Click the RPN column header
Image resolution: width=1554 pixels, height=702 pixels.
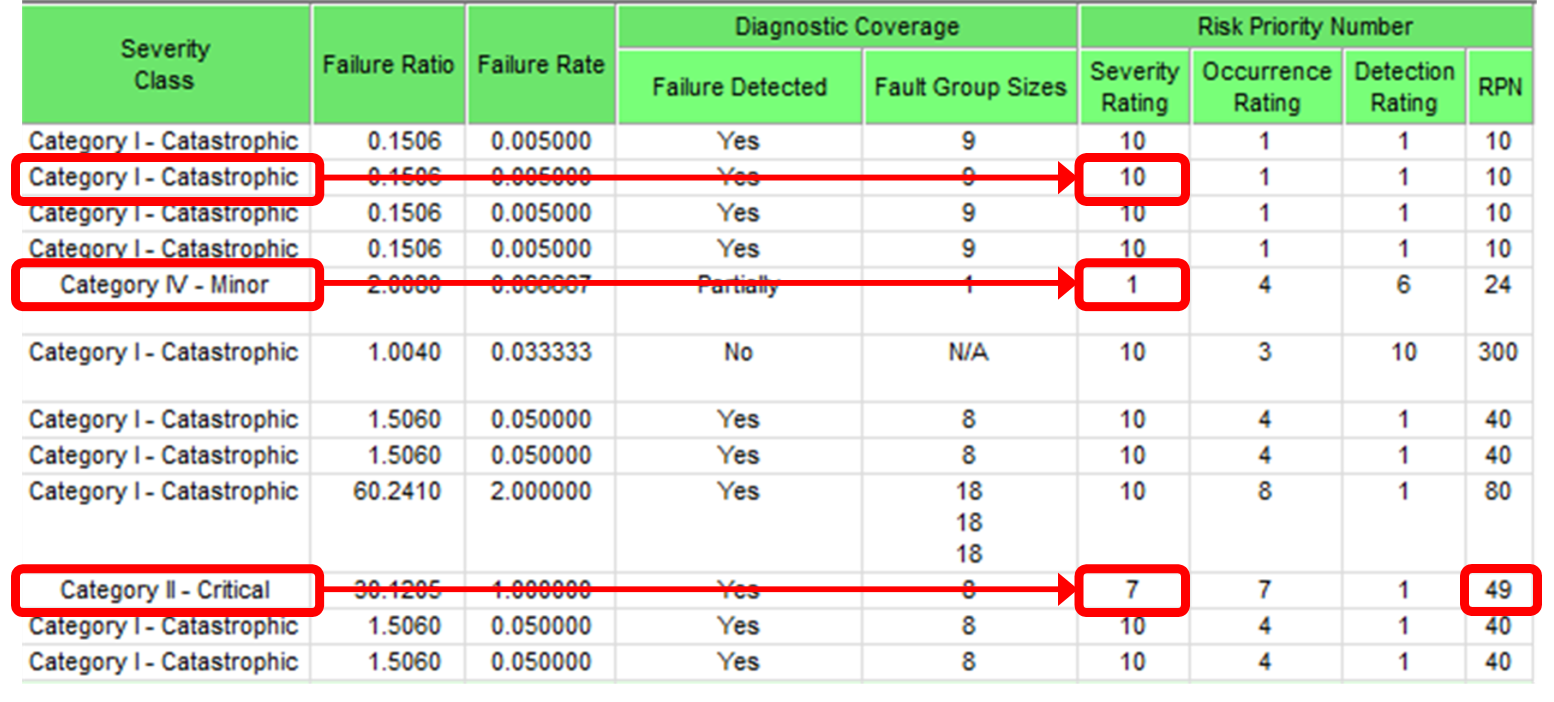1499,88
